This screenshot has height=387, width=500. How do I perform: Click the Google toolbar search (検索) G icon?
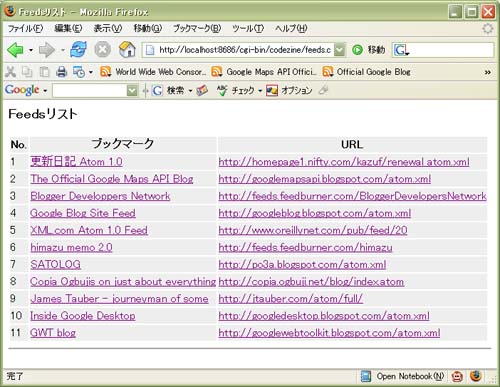click(x=157, y=90)
